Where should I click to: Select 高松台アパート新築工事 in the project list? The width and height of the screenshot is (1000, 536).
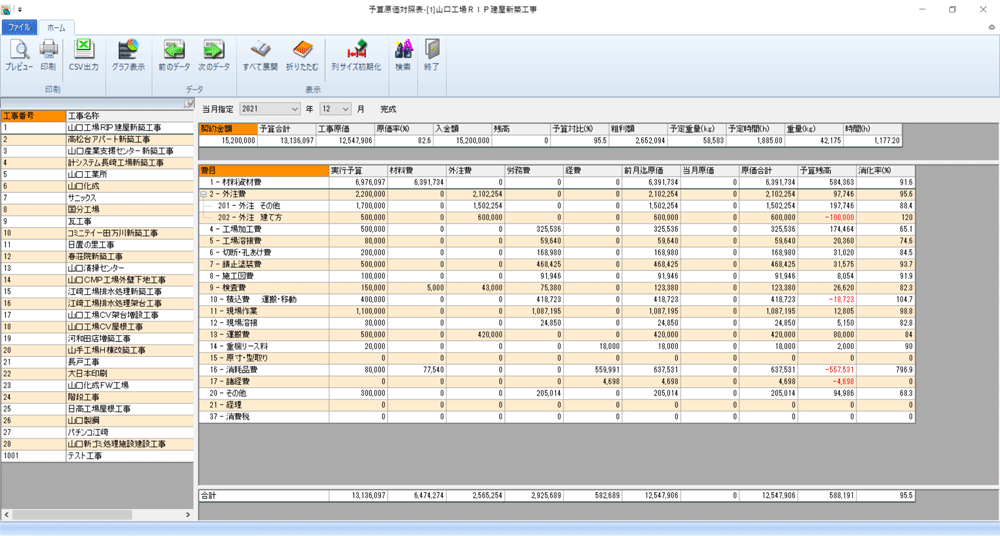[112, 139]
